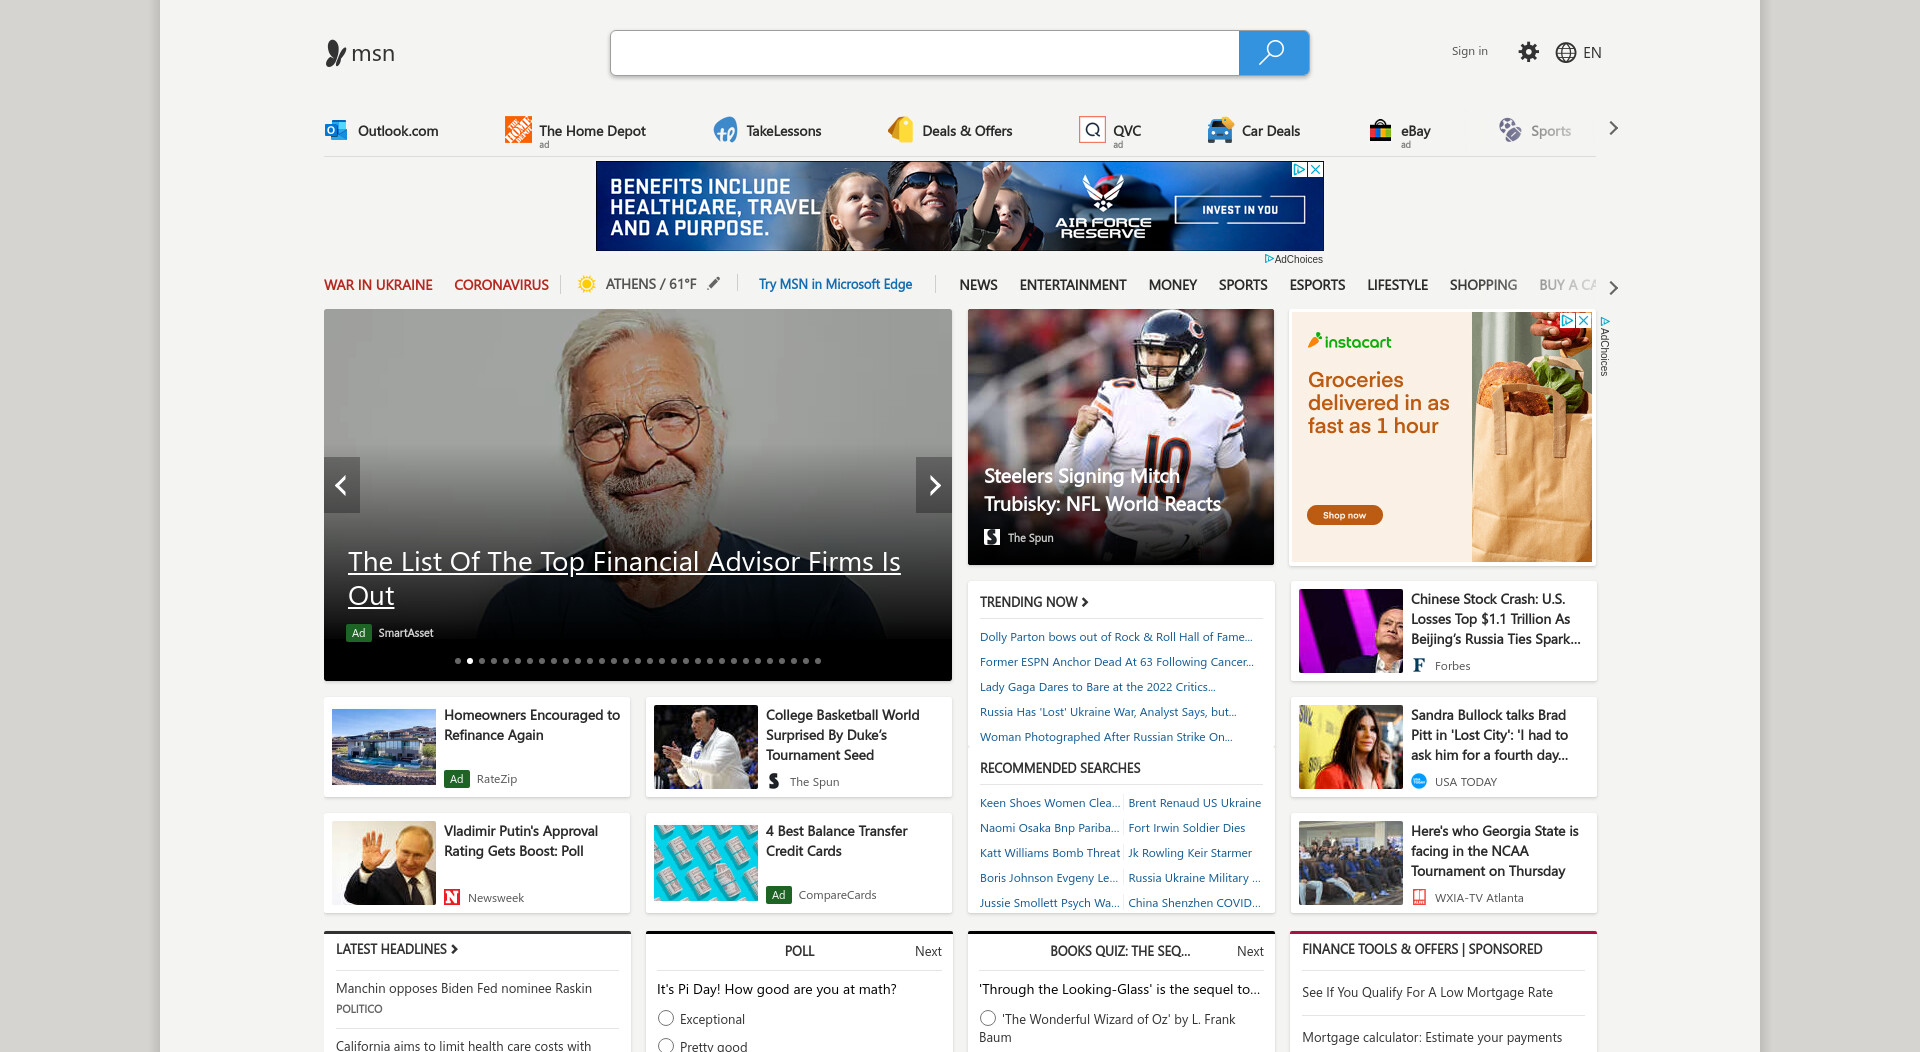
Task: Open the language globe icon
Action: 1566,53
